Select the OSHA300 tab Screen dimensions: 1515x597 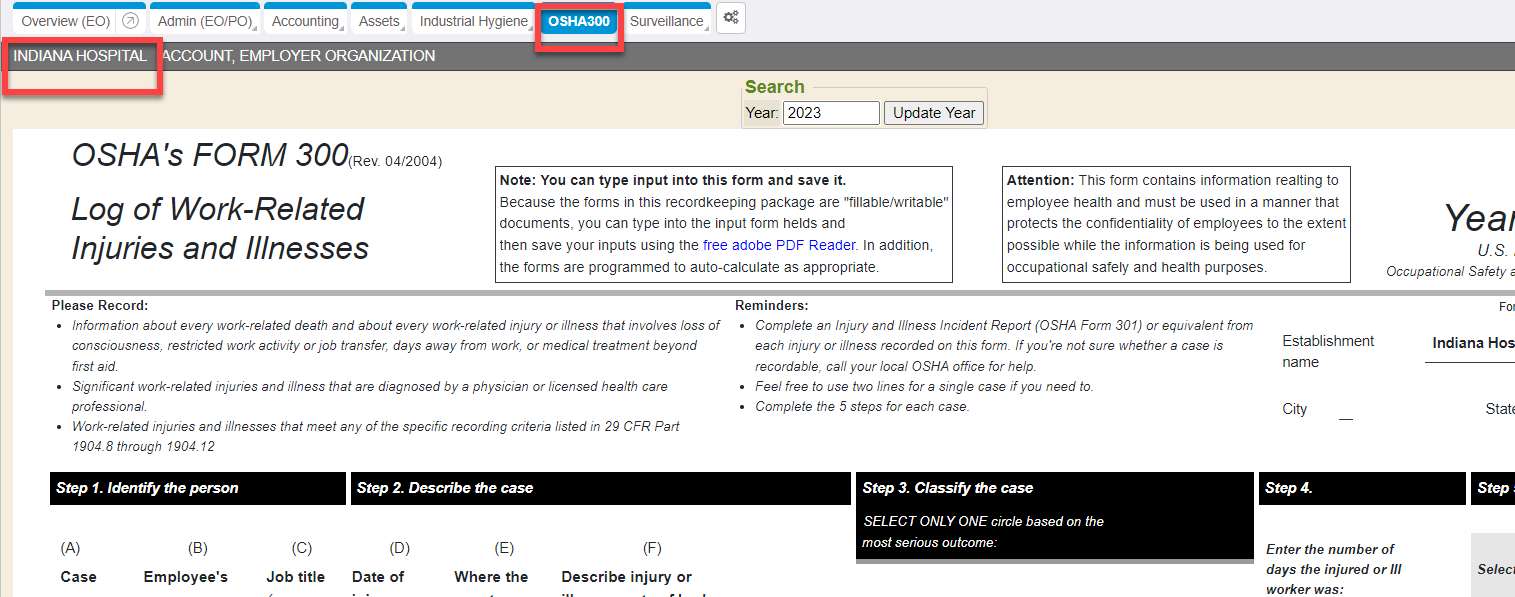click(578, 21)
